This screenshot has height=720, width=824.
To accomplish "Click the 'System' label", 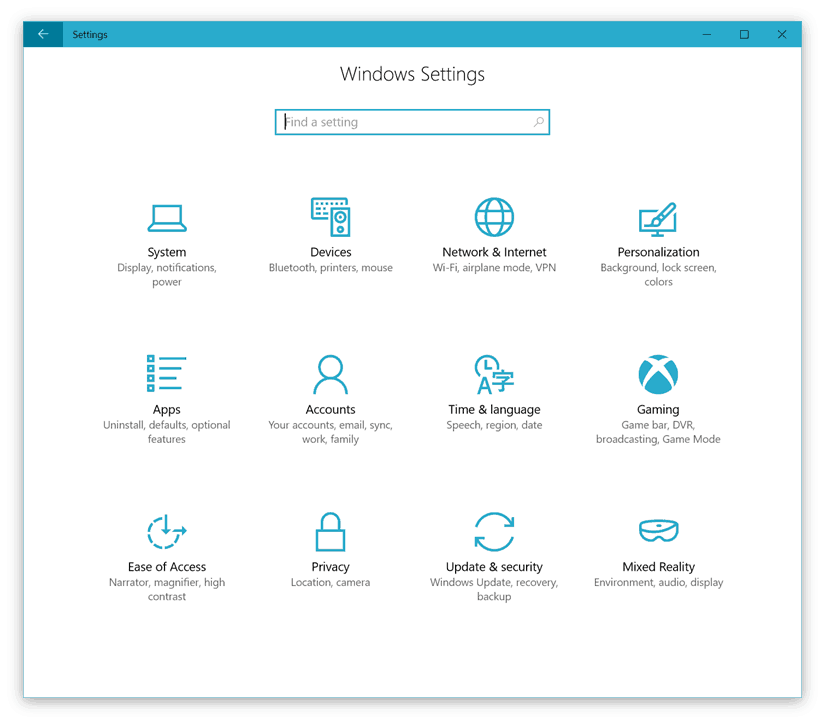I will (167, 252).
